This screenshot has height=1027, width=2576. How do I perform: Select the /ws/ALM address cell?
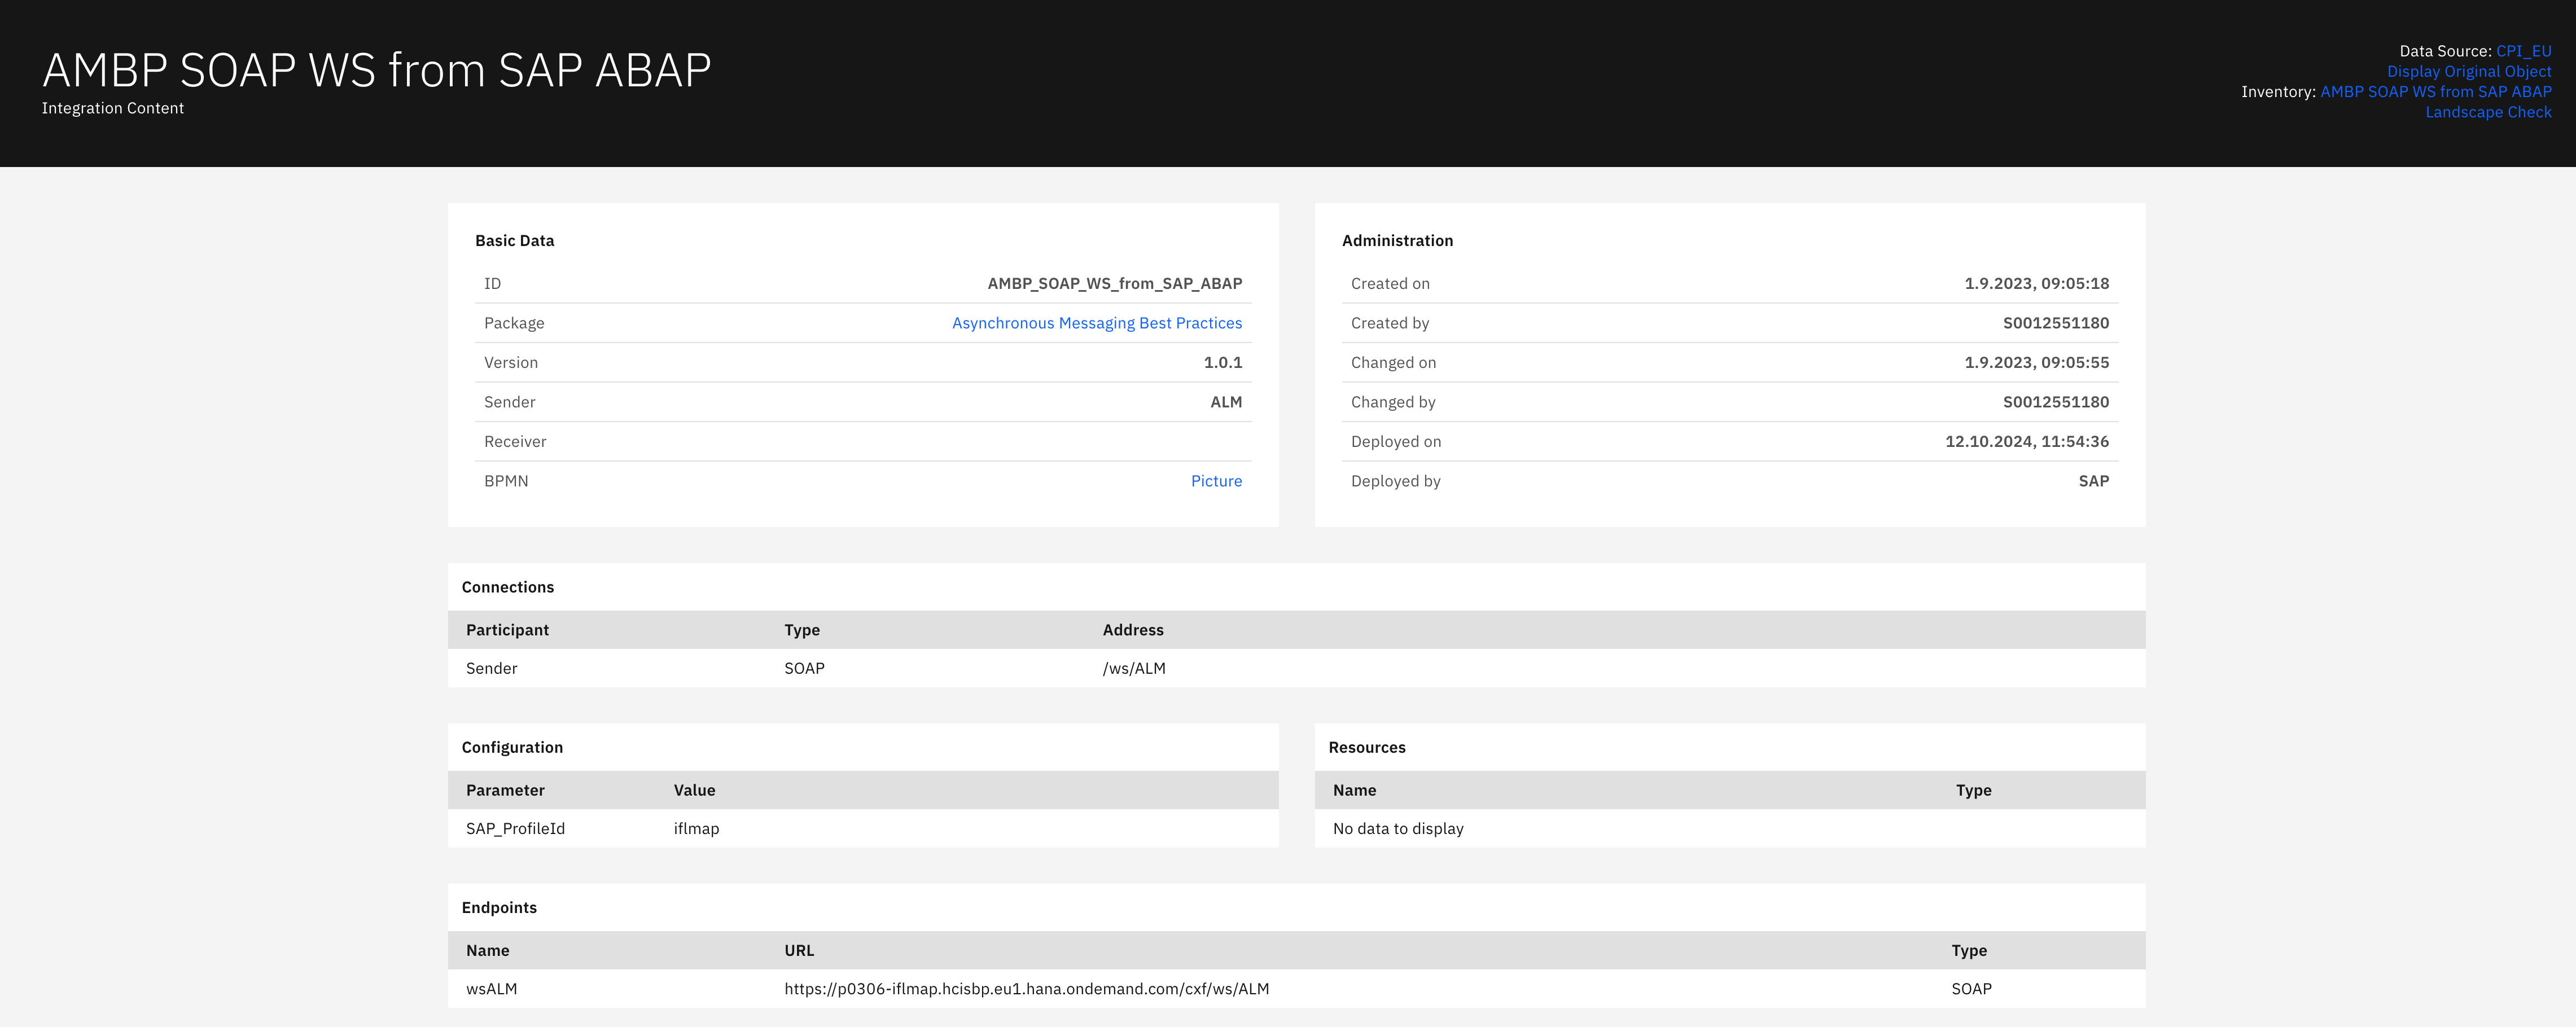pyautogui.click(x=1134, y=668)
